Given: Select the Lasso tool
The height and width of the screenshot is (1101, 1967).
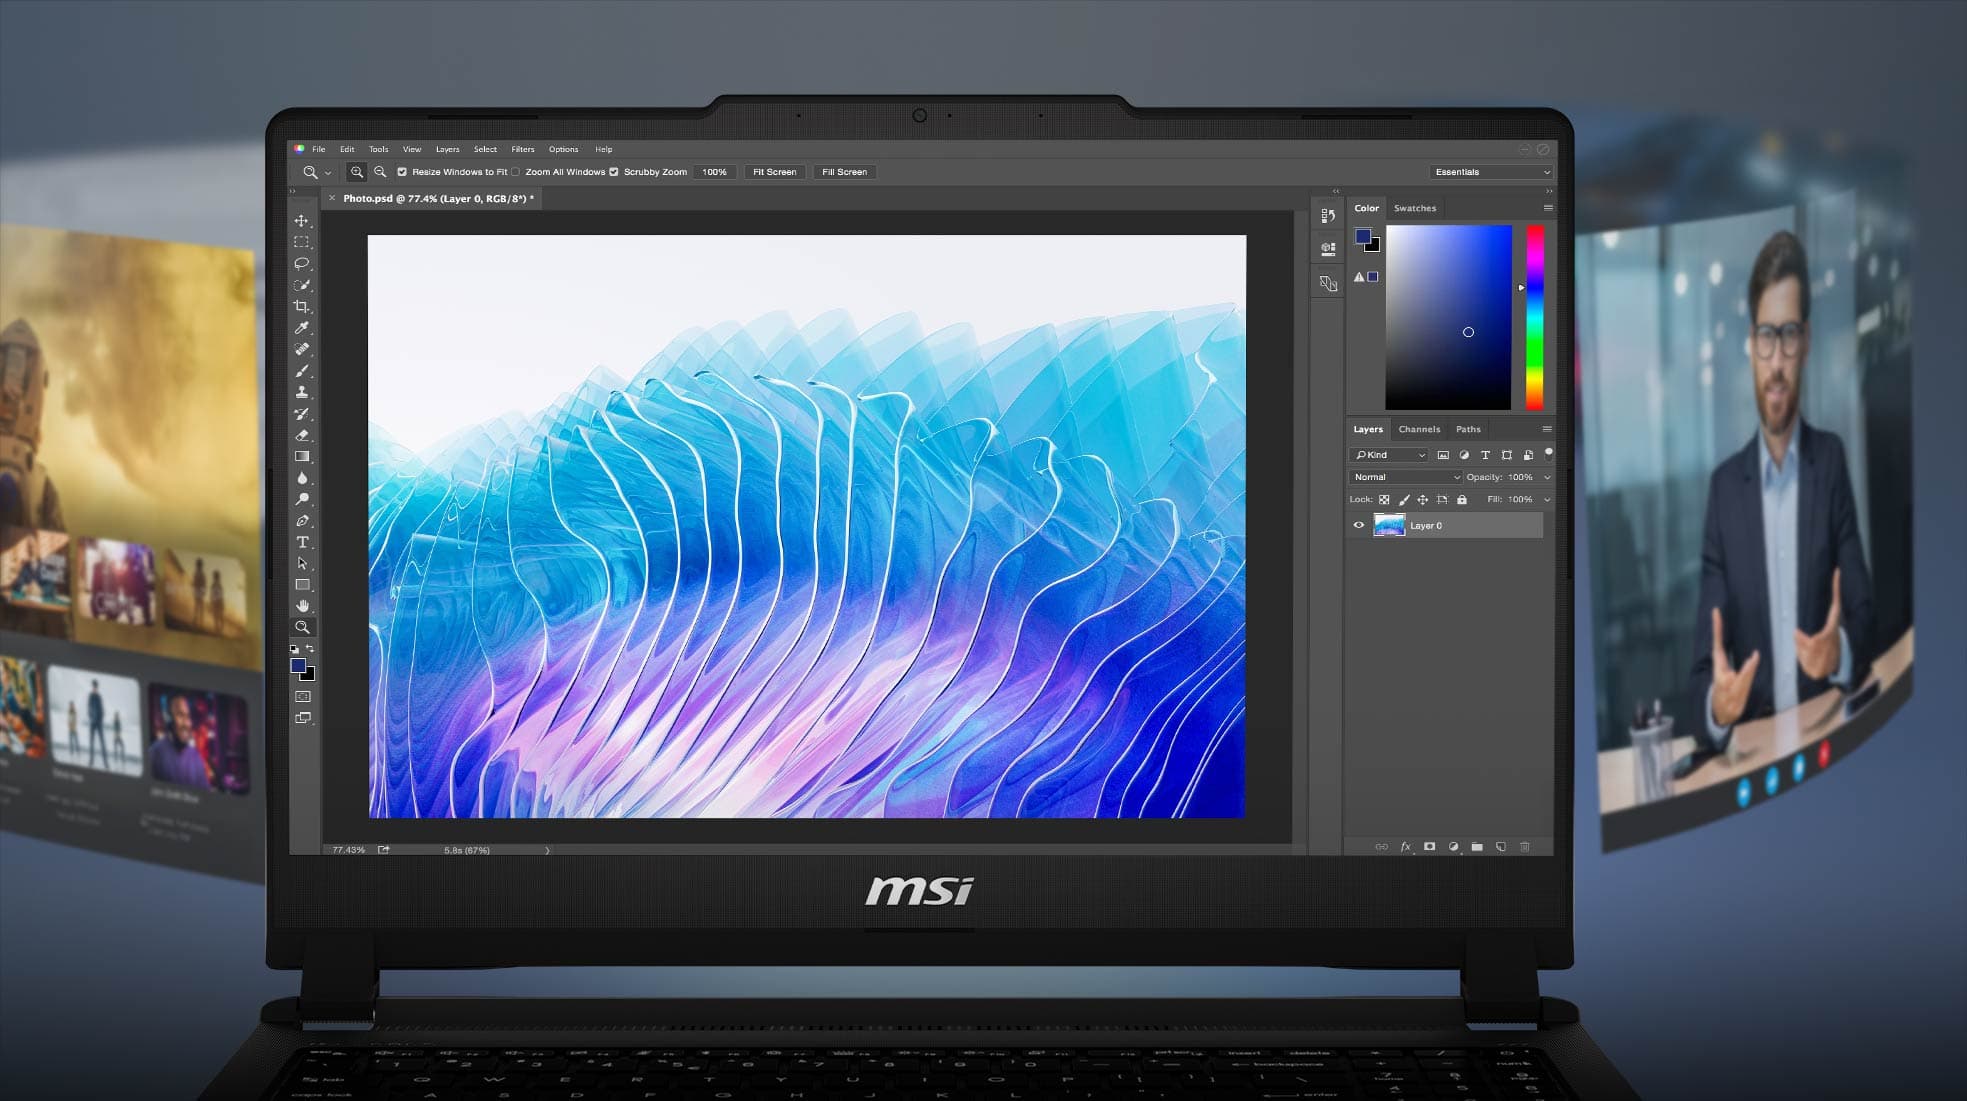Looking at the screenshot, I should [x=301, y=262].
